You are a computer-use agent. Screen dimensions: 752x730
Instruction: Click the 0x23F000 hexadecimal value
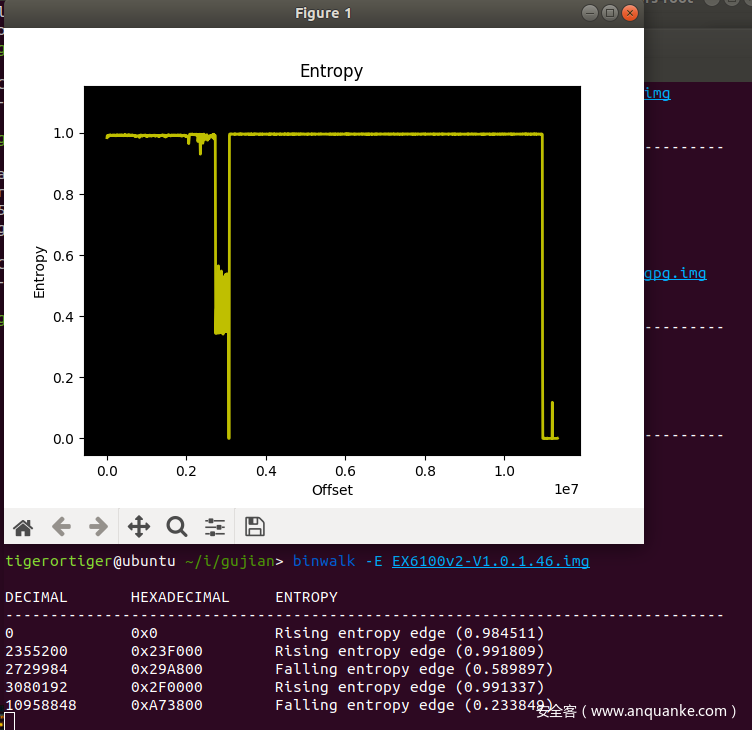click(x=166, y=651)
